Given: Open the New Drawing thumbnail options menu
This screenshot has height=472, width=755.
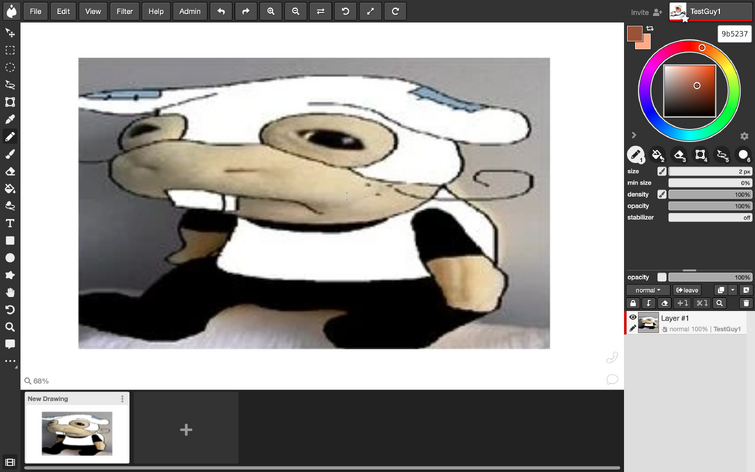Looking at the screenshot, I should point(122,399).
